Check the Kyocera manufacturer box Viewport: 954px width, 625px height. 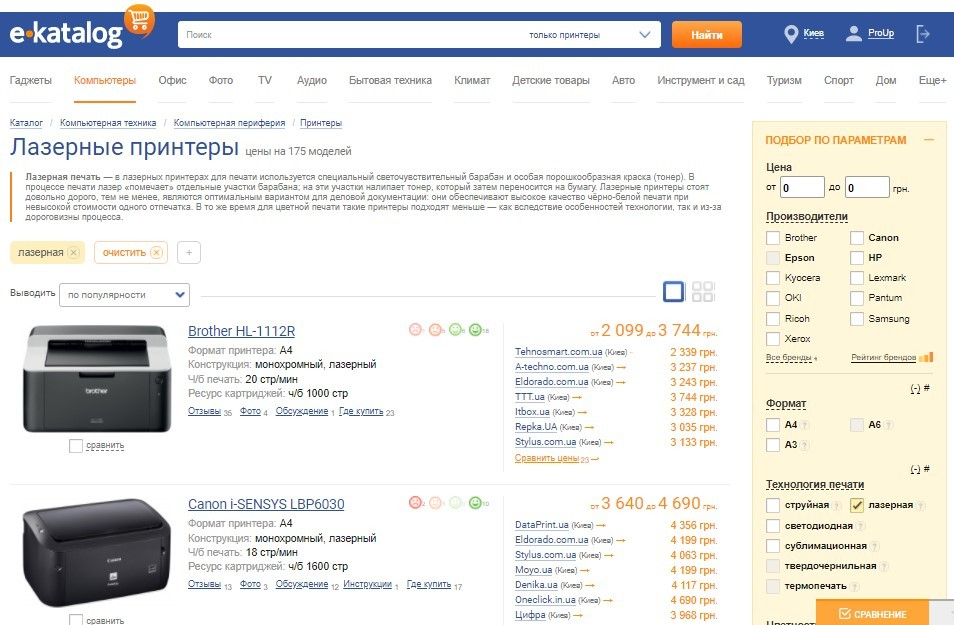point(773,278)
